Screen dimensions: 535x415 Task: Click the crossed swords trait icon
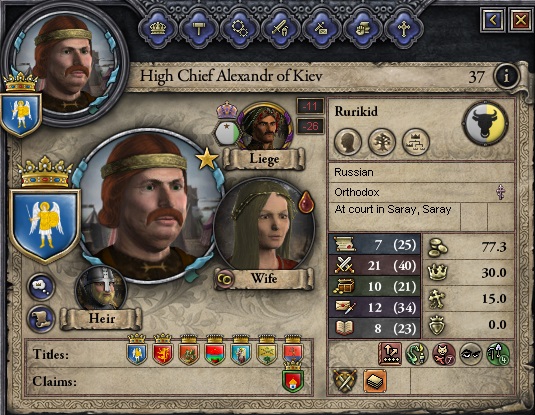pos(345,381)
